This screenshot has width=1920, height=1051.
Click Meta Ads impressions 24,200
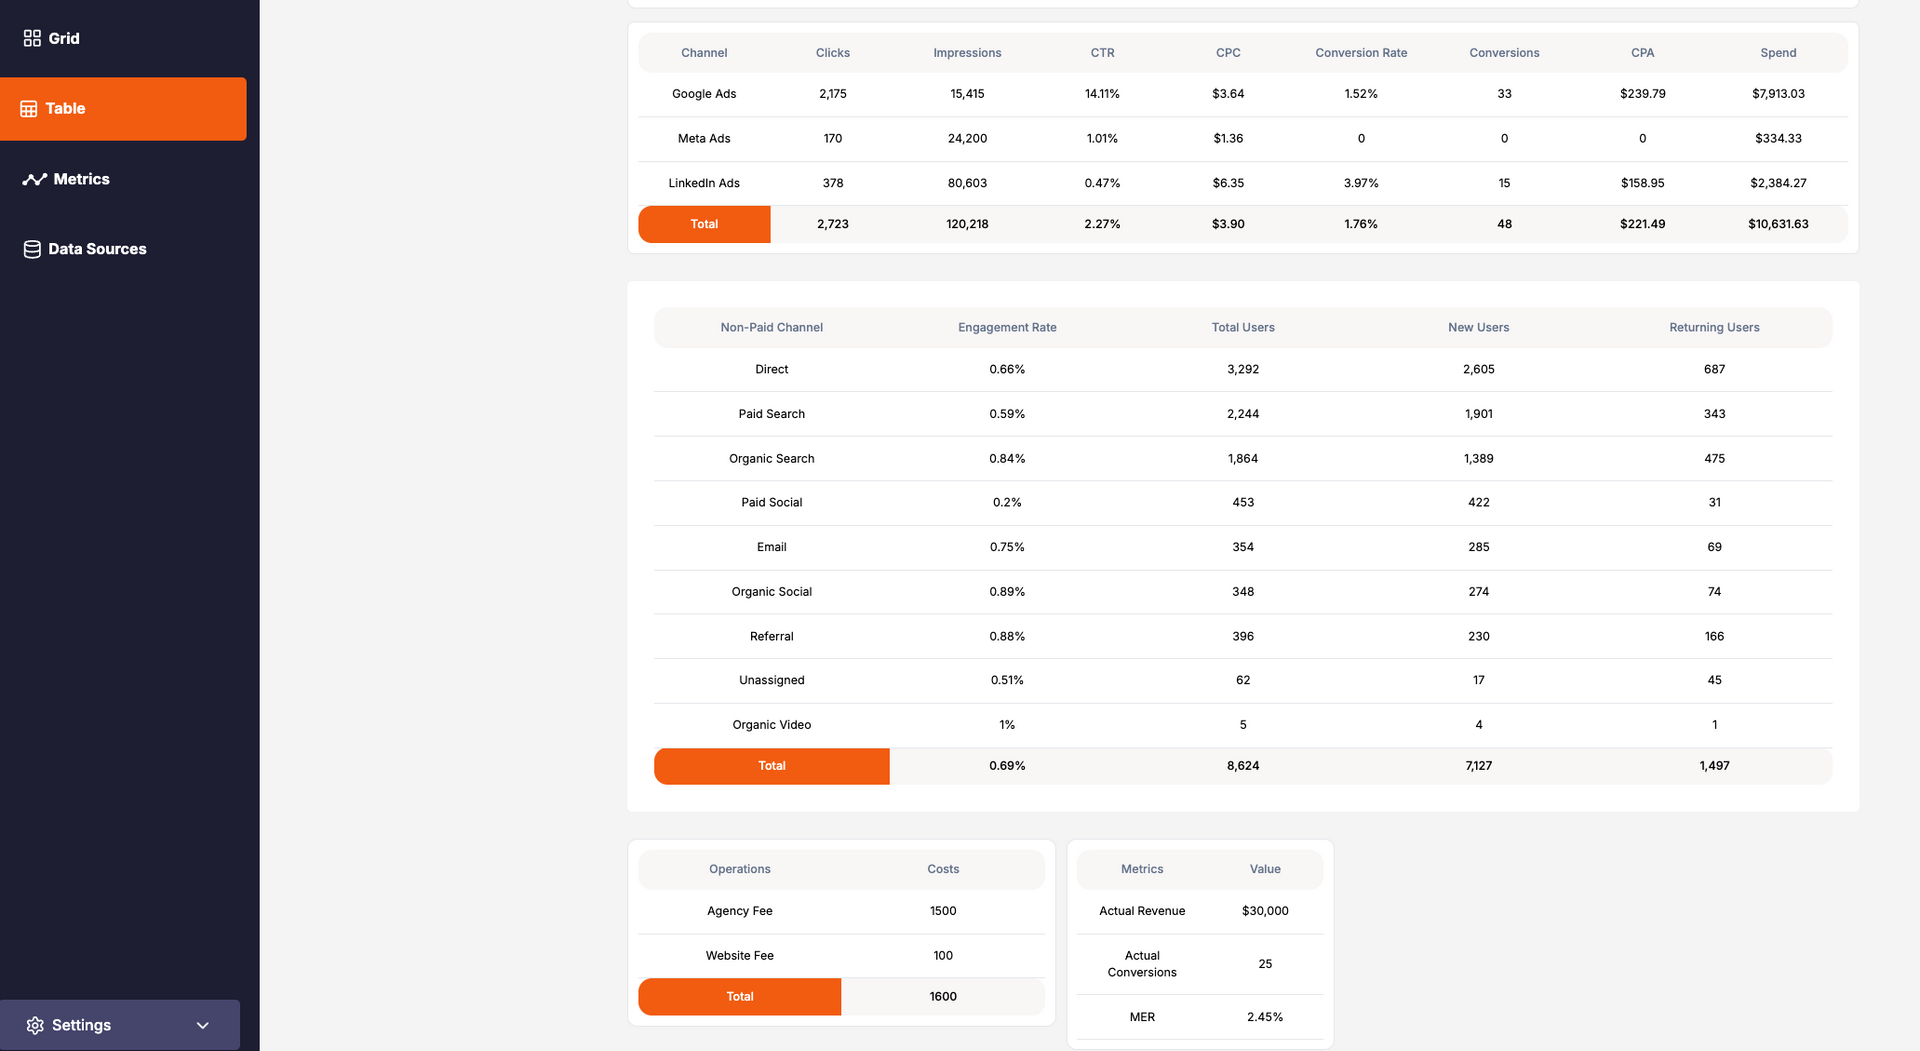click(x=967, y=139)
